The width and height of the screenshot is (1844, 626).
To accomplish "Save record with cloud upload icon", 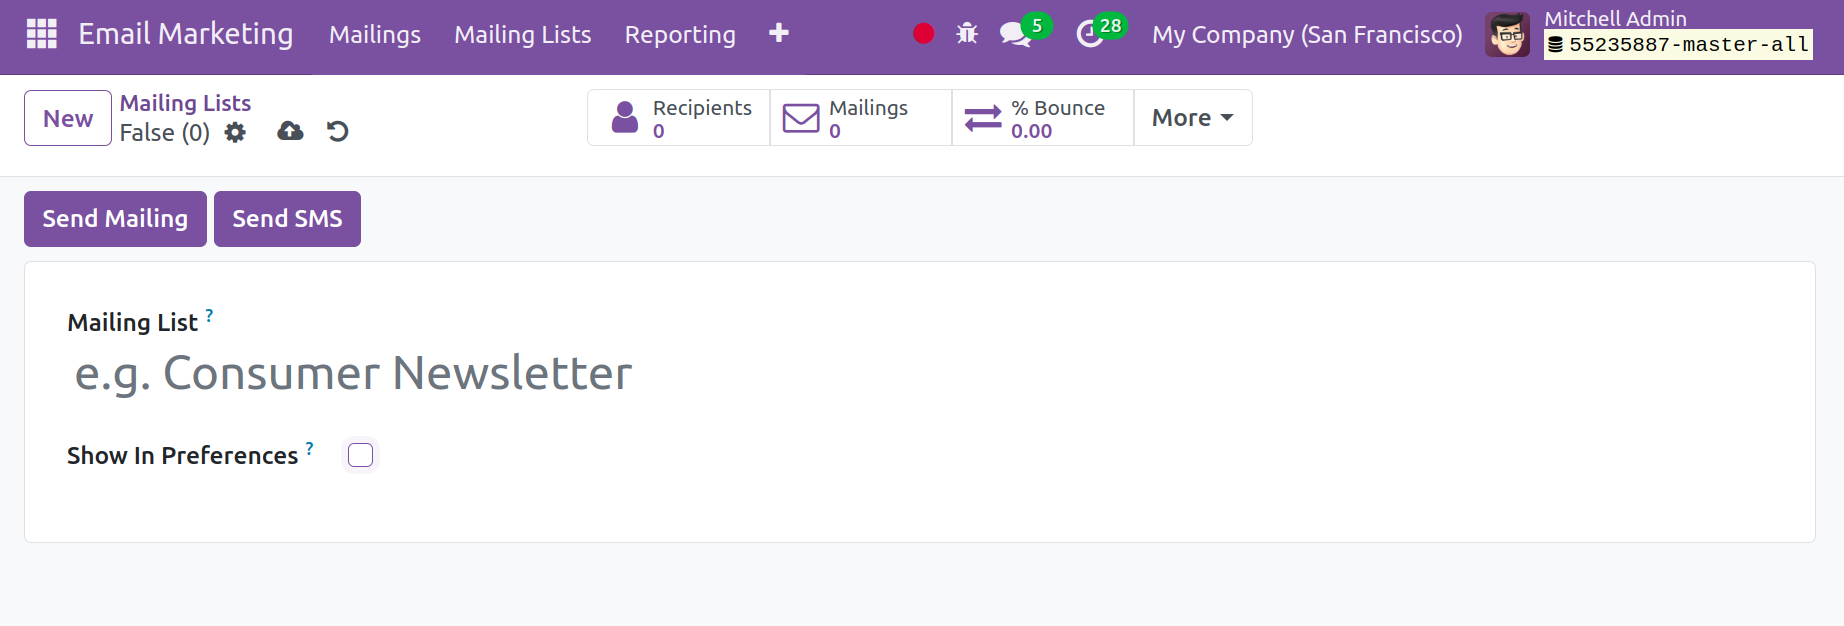I will (290, 132).
